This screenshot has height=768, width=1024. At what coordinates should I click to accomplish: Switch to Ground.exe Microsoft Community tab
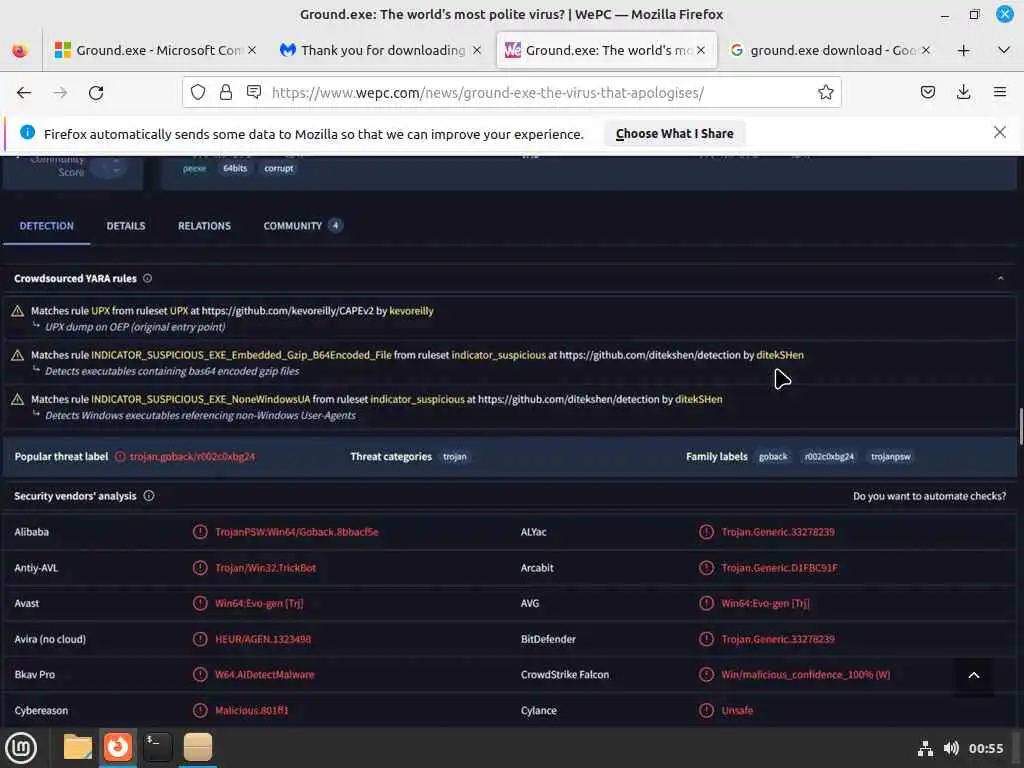[149, 50]
